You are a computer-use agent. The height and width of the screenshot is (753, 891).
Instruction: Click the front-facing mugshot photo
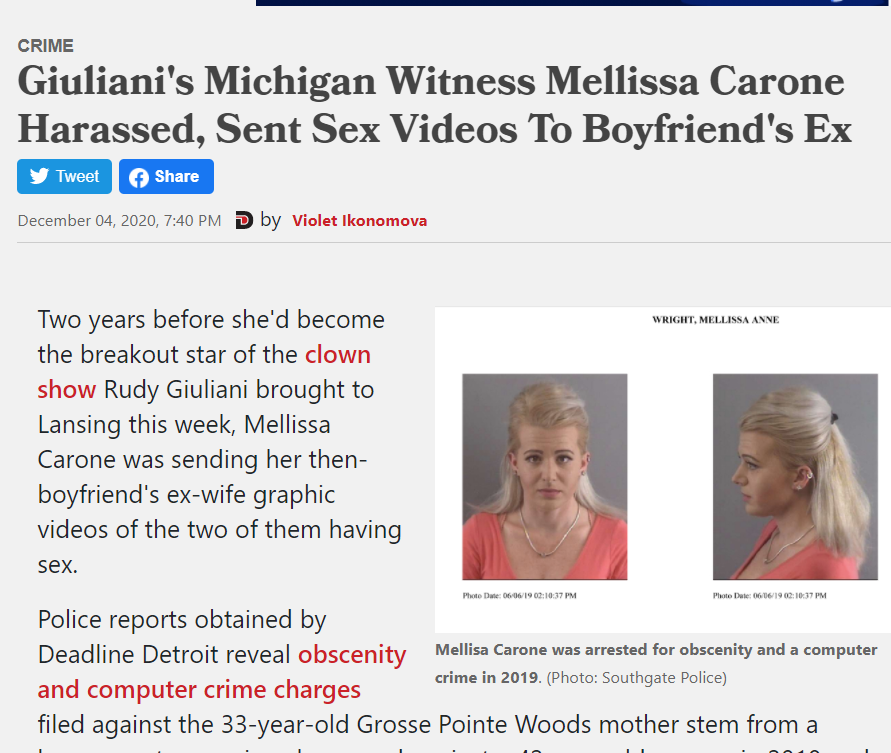[544, 477]
